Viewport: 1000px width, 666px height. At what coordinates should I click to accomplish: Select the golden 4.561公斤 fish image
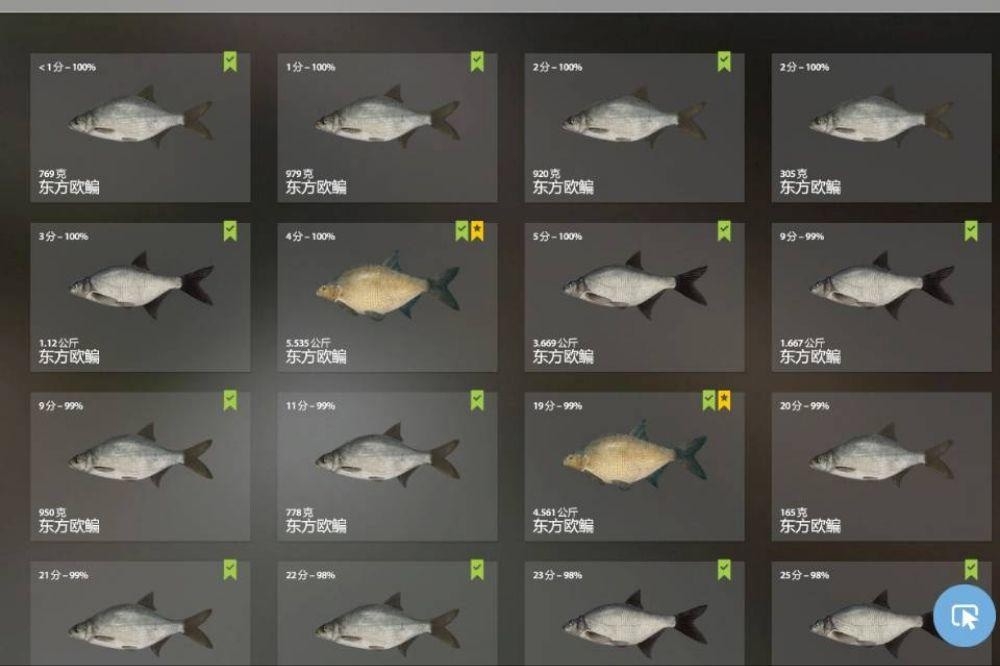pos(635,454)
